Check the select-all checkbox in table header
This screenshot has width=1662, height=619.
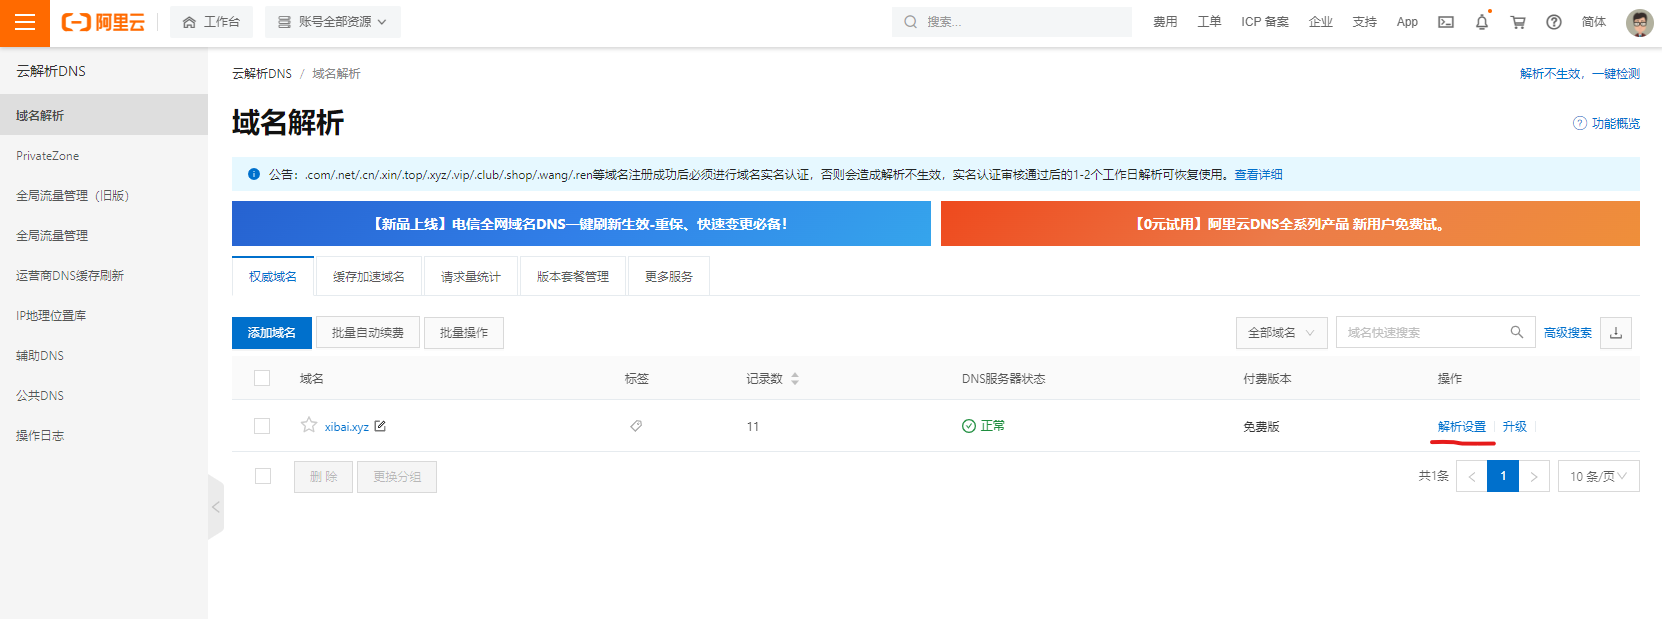pyautogui.click(x=262, y=378)
